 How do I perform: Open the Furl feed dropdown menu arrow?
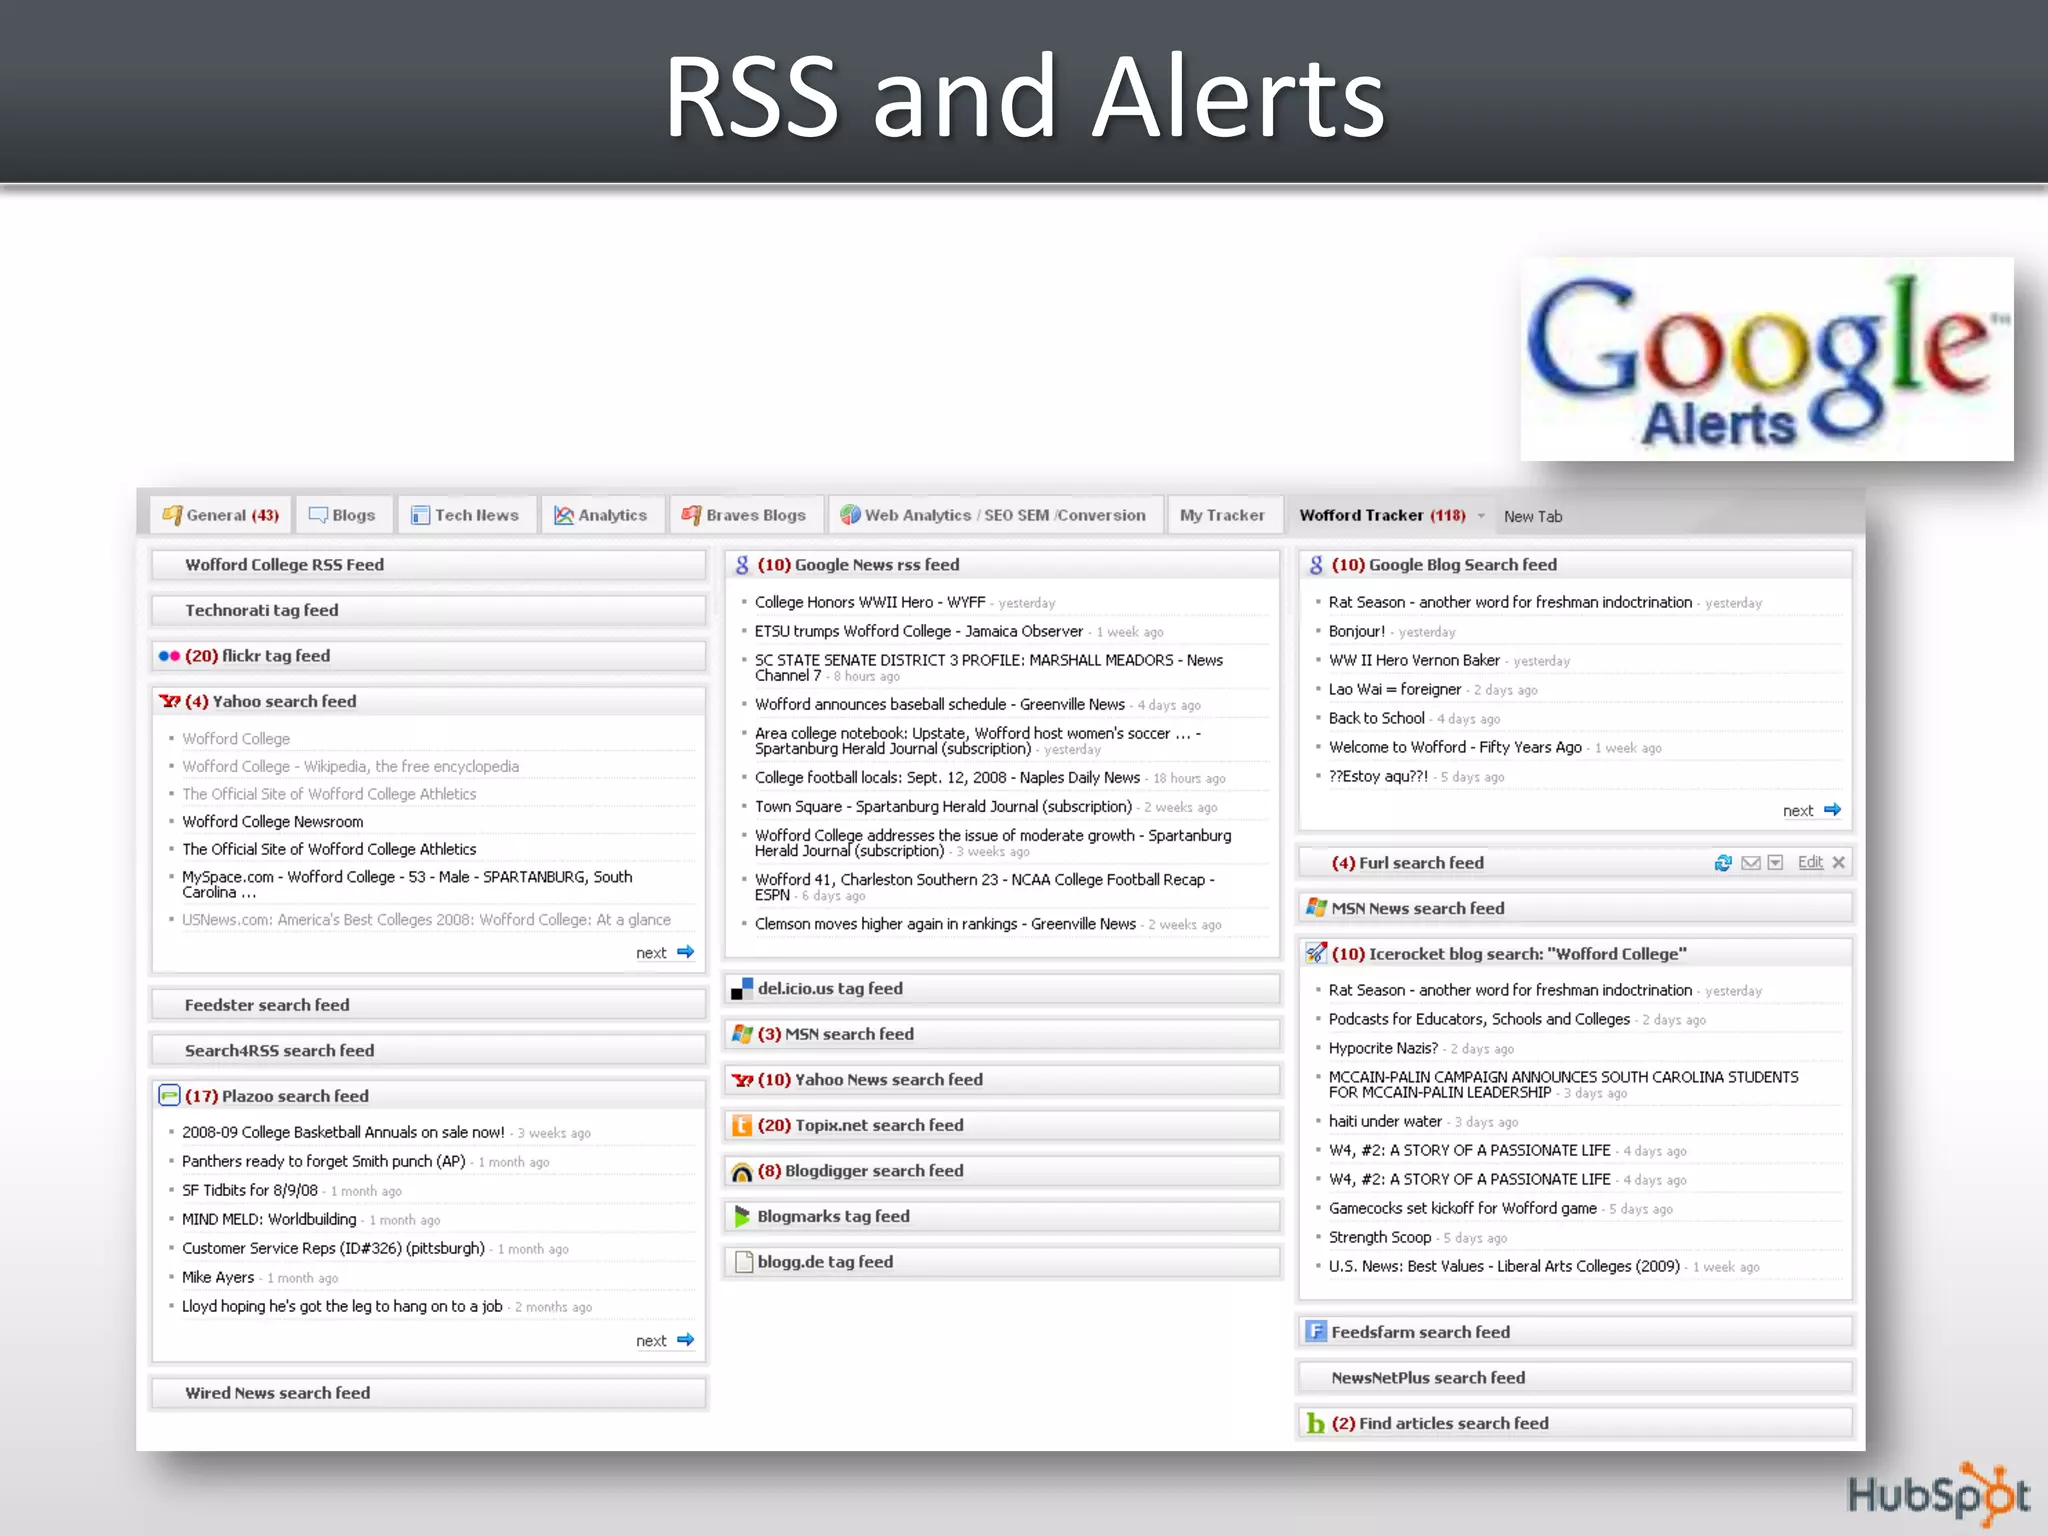(1775, 863)
